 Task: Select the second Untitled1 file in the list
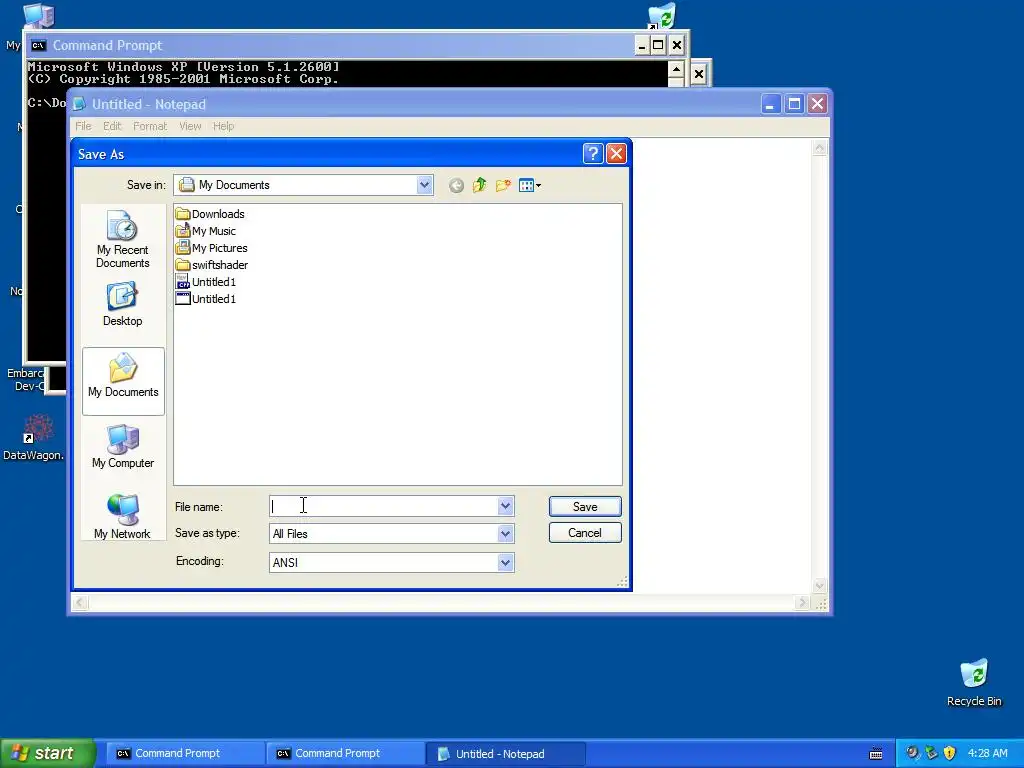[x=206, y=299]
